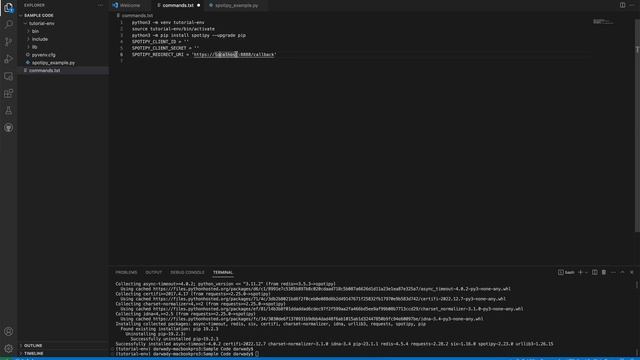Image resolution: width=640 pixels, height=360 pixels.
Task: Maximize the terminal panel size
Action: pyautogui.click(x=622, y=272)
